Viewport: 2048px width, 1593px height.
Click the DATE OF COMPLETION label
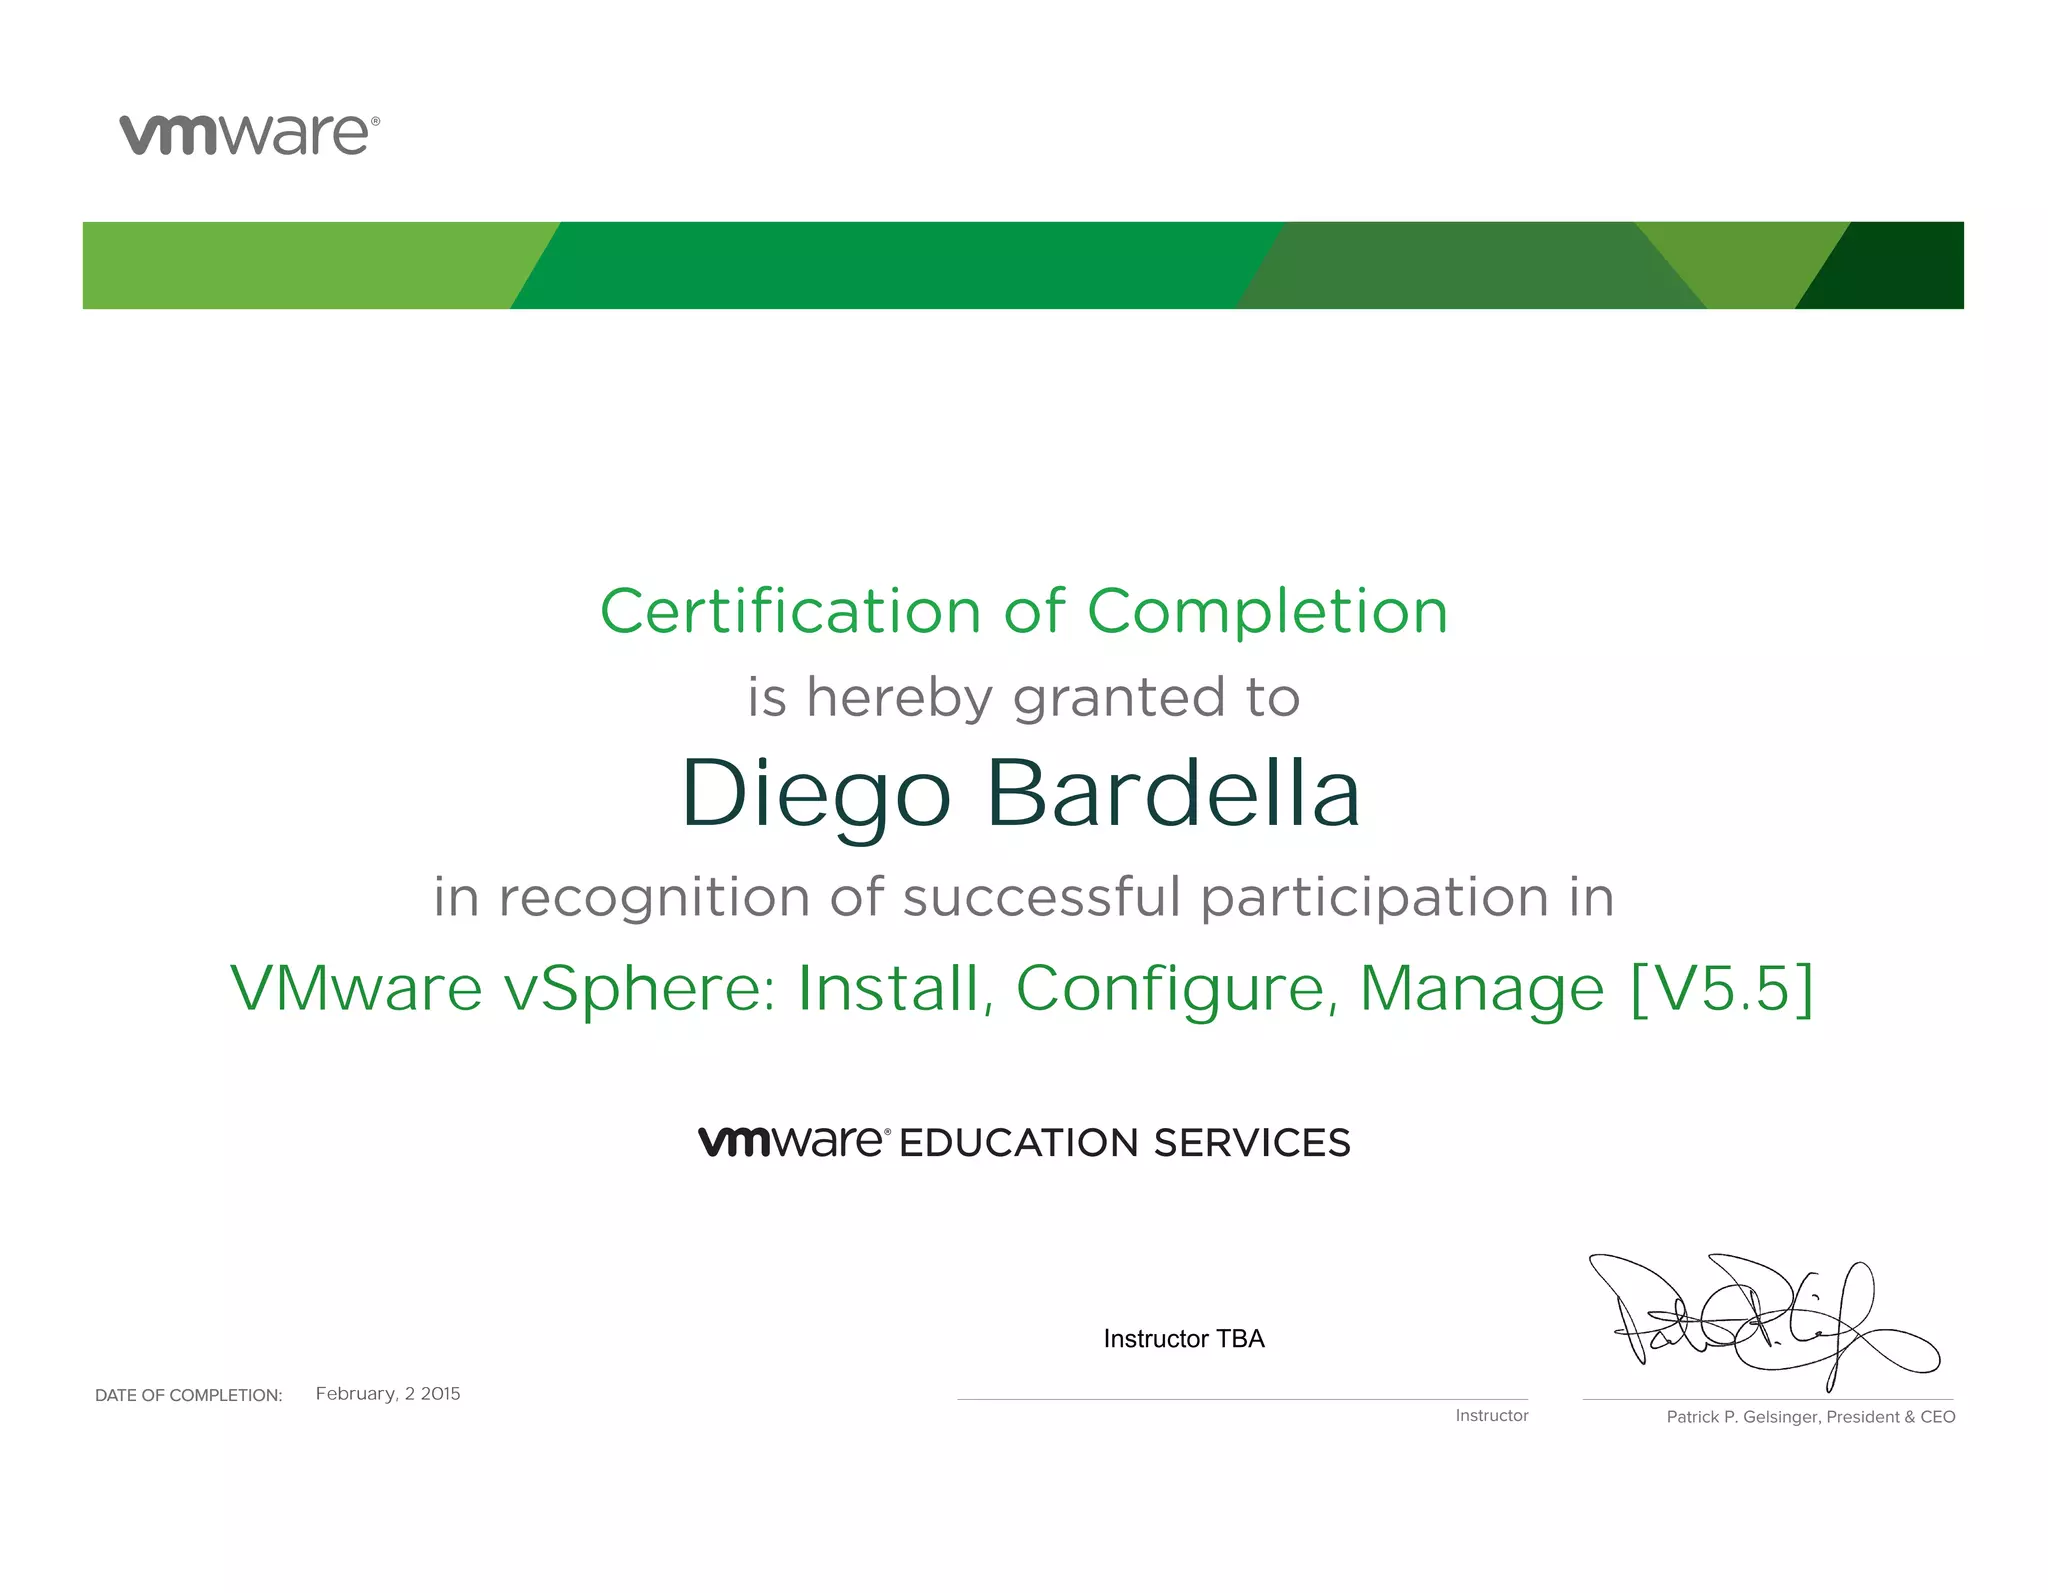(188, 1395)
